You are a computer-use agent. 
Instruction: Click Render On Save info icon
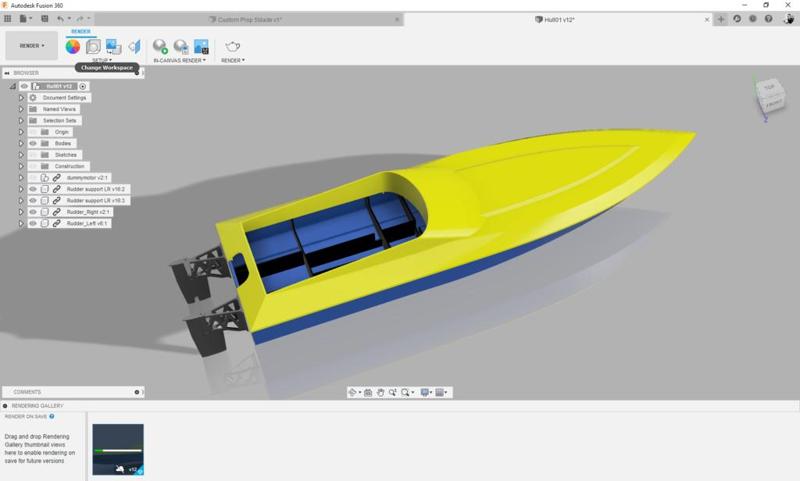coord(52,416)
